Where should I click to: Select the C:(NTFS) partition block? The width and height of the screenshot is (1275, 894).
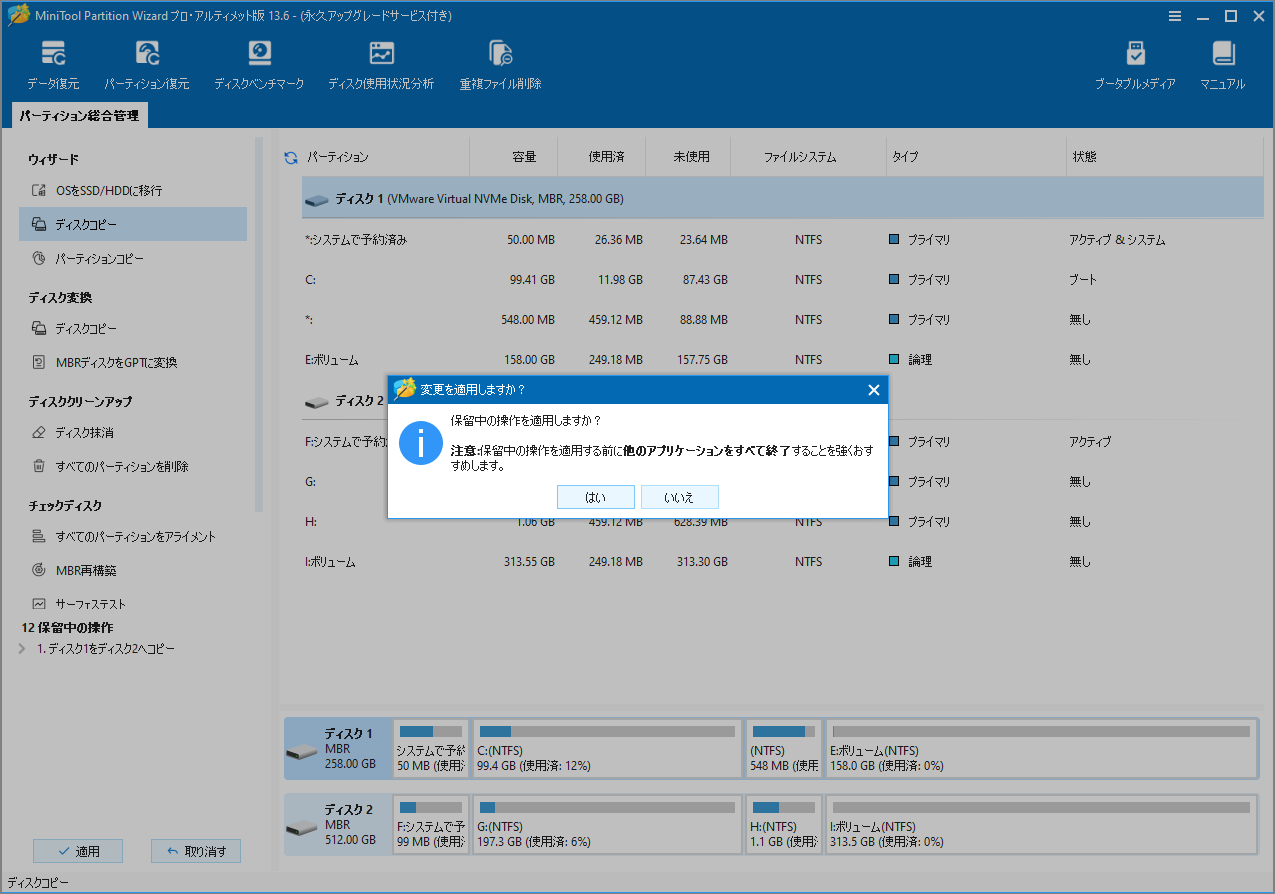tap(607, 748)
